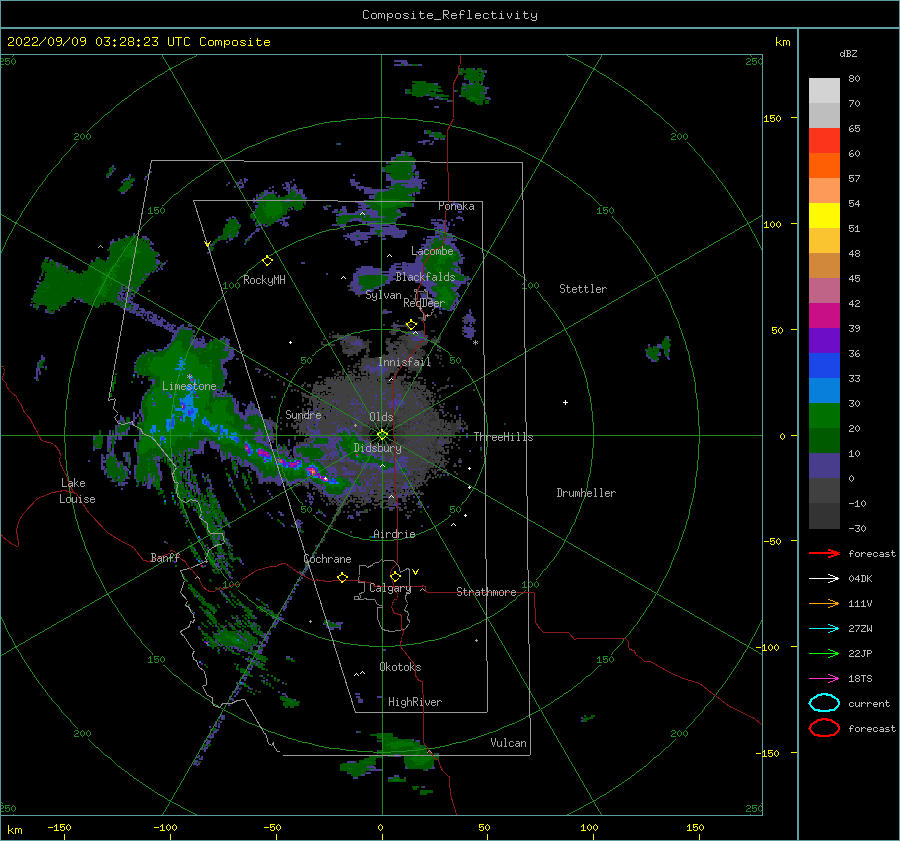Image resolution: width=900 pixels, height=841 pixels.
Task: Click the white plus marker east of ThreeHills
Action: click(x=565, y=402)
